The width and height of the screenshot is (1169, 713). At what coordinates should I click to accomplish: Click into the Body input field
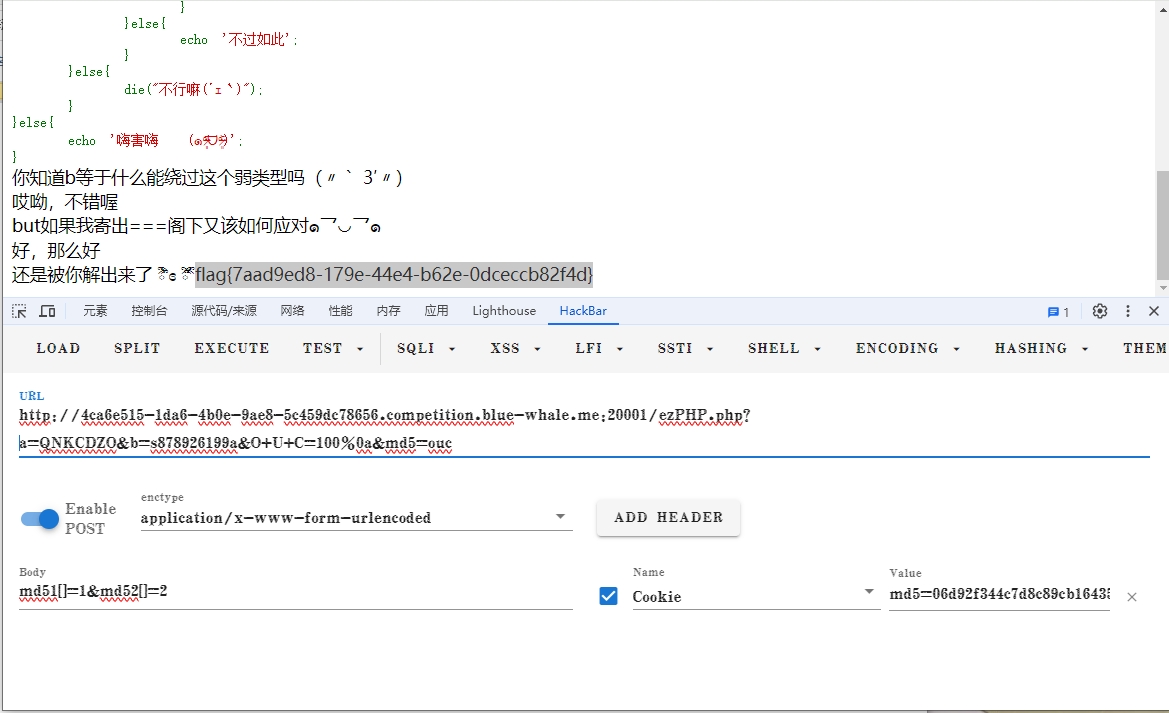[295, 591]
